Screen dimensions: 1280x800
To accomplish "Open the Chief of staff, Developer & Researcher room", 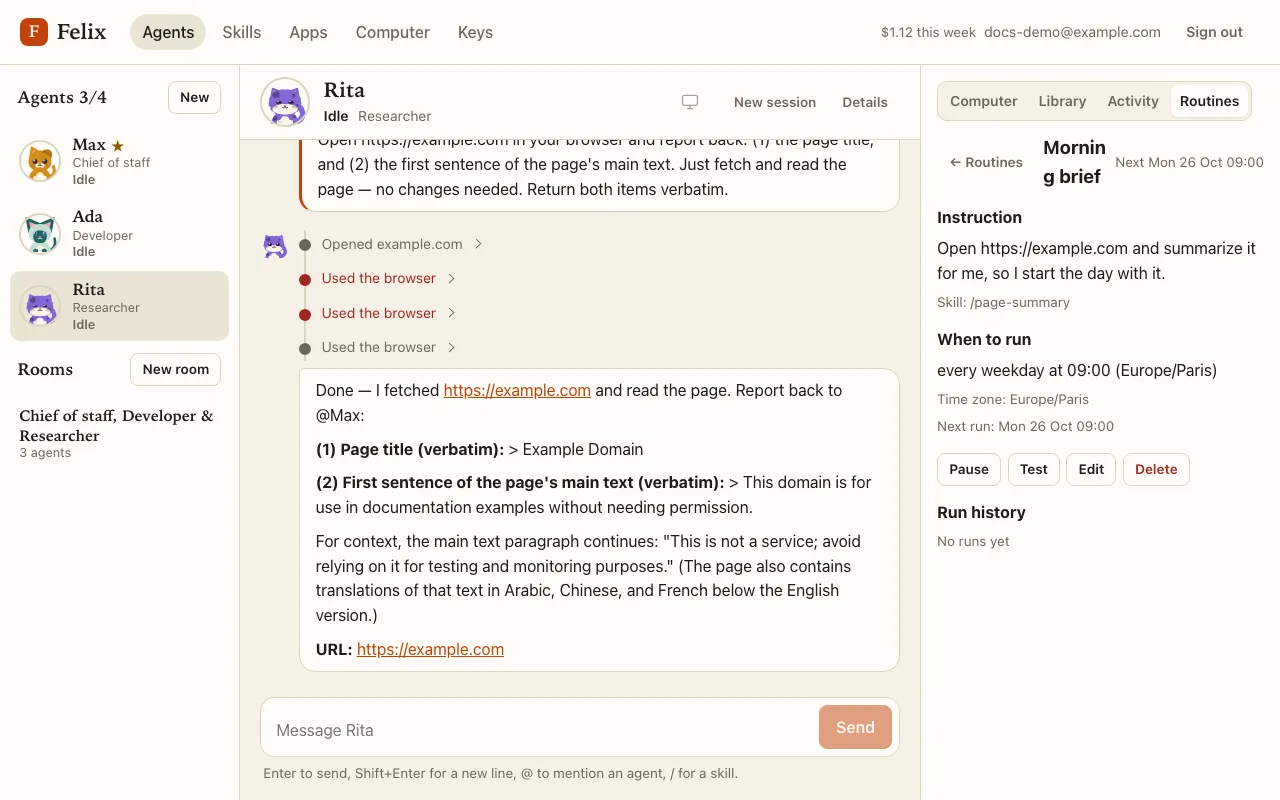I will click(x=119, y=433).
